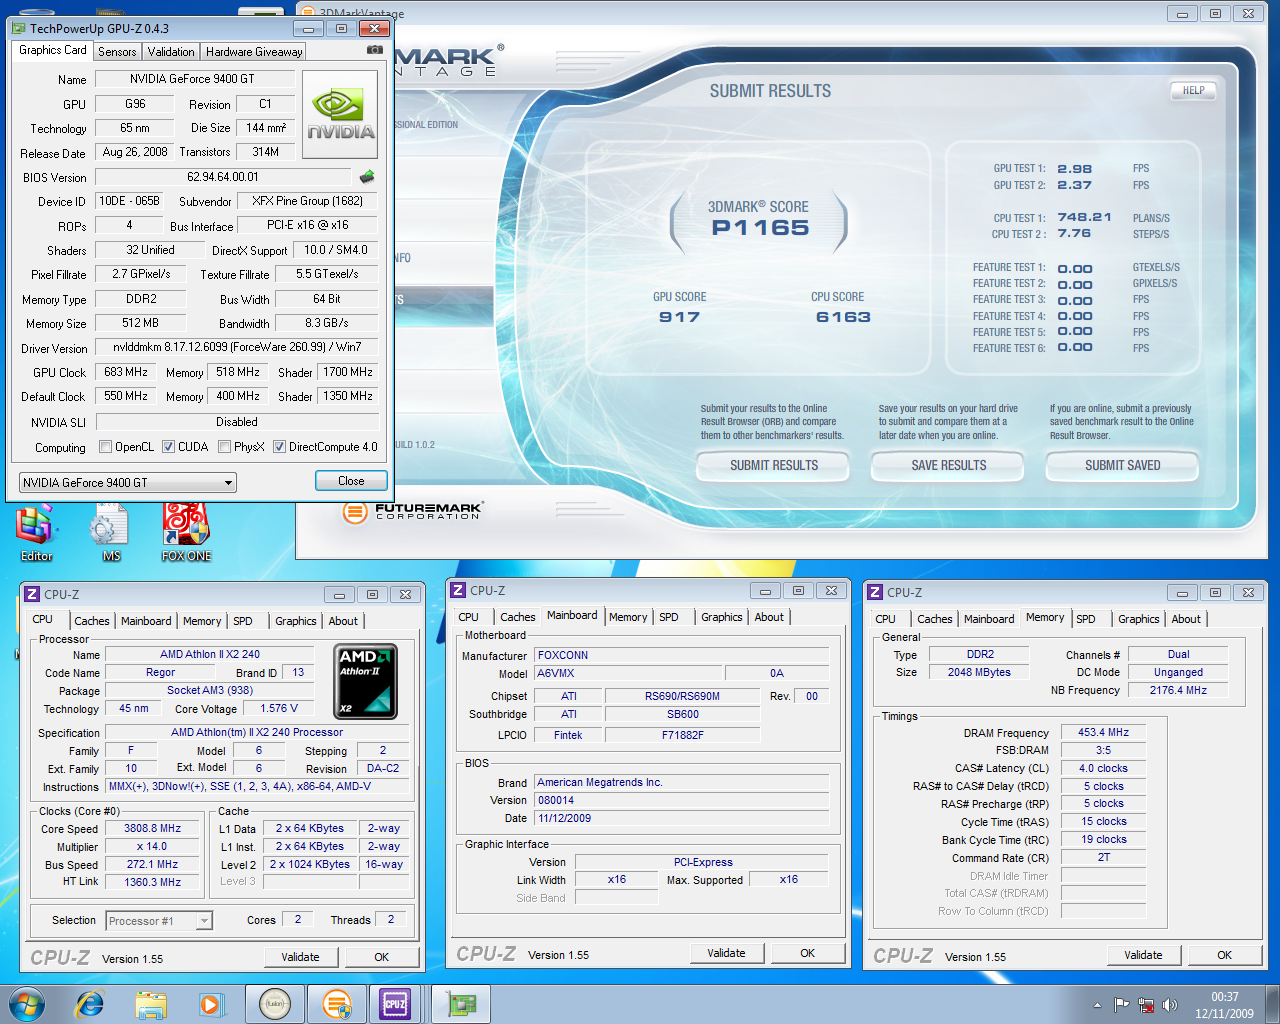
Task: Open the Processor #1 selection dropdown
Action: click(160, 921)
